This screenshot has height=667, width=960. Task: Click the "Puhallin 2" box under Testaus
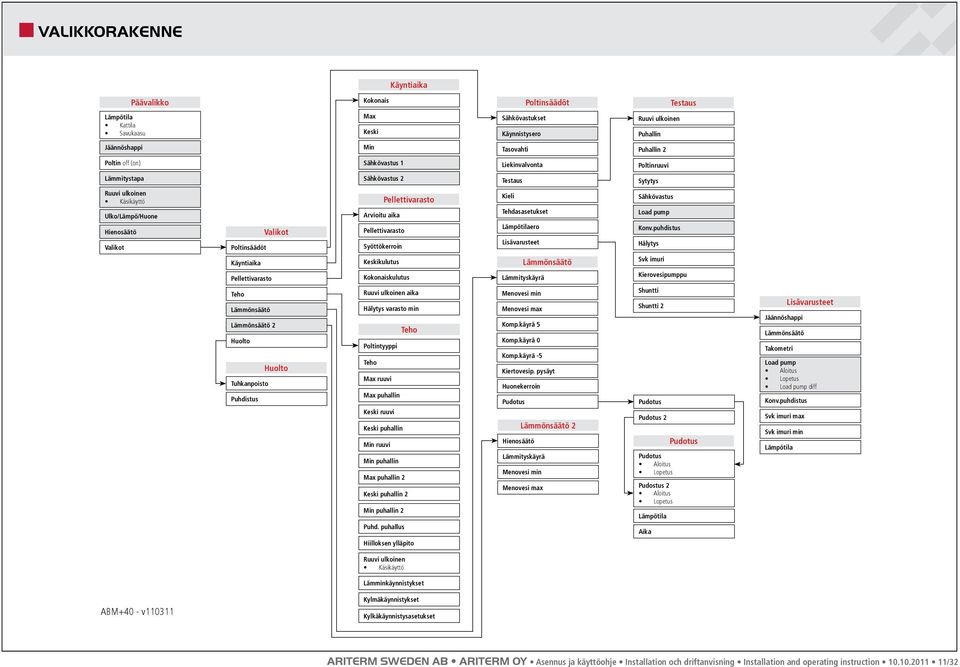click(684, 149)
